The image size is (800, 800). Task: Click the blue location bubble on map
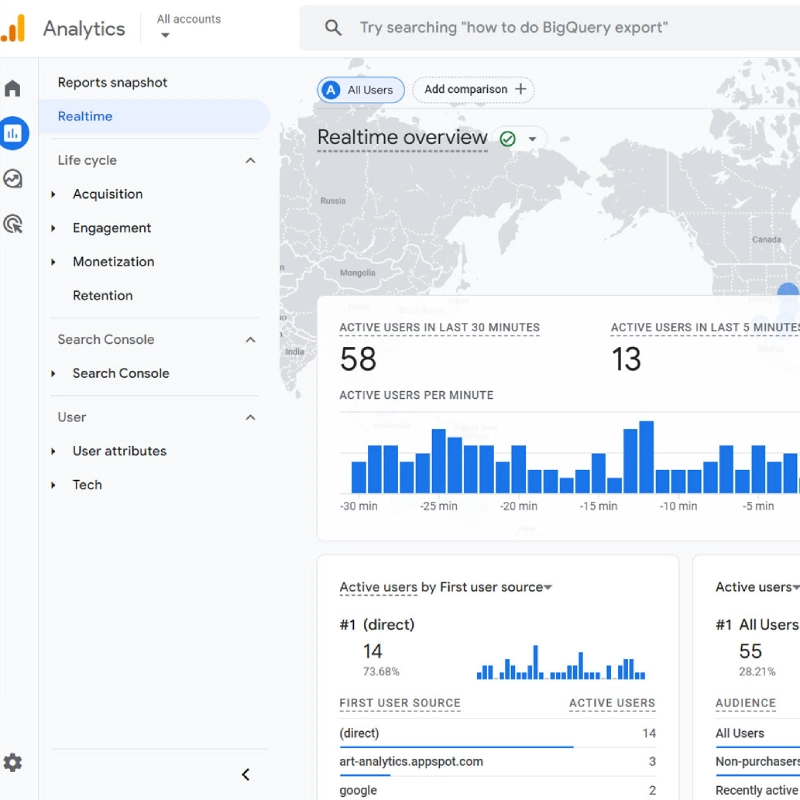pos(788,290)
